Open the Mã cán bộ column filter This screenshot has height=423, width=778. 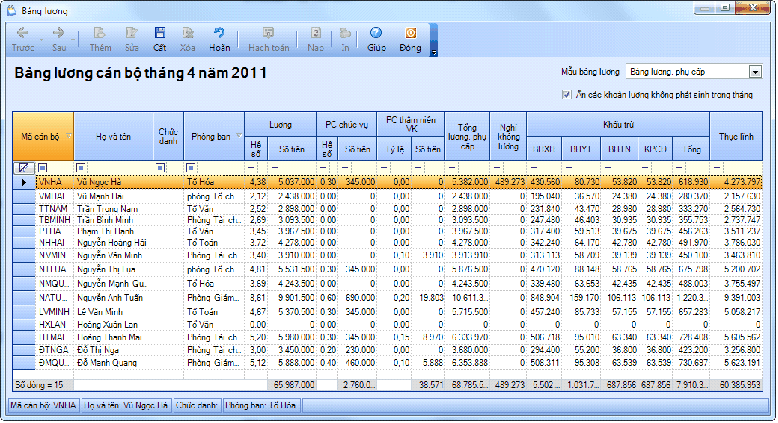tap(69, 136)
